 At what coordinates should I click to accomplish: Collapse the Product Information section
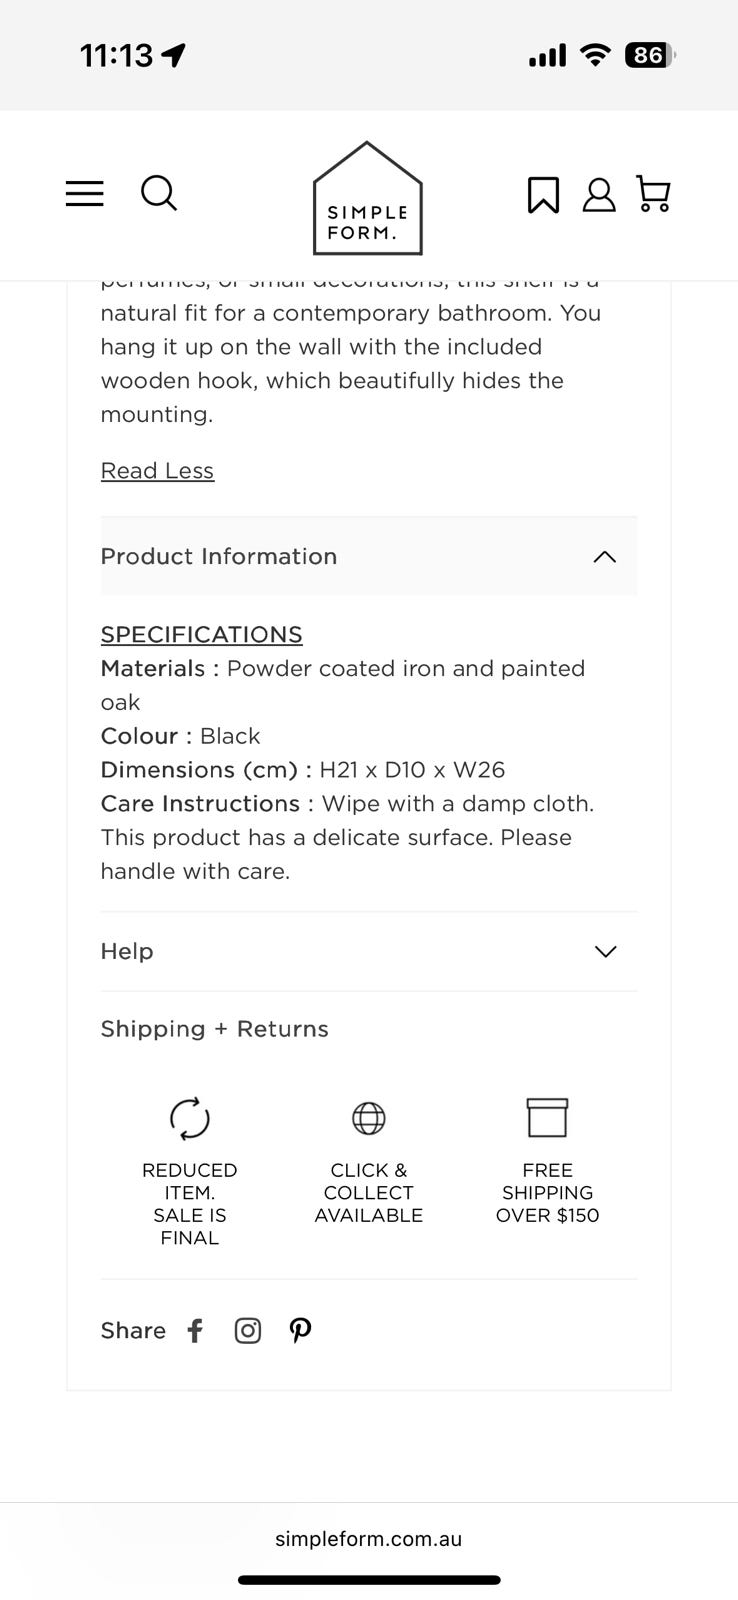pos(605,557)
